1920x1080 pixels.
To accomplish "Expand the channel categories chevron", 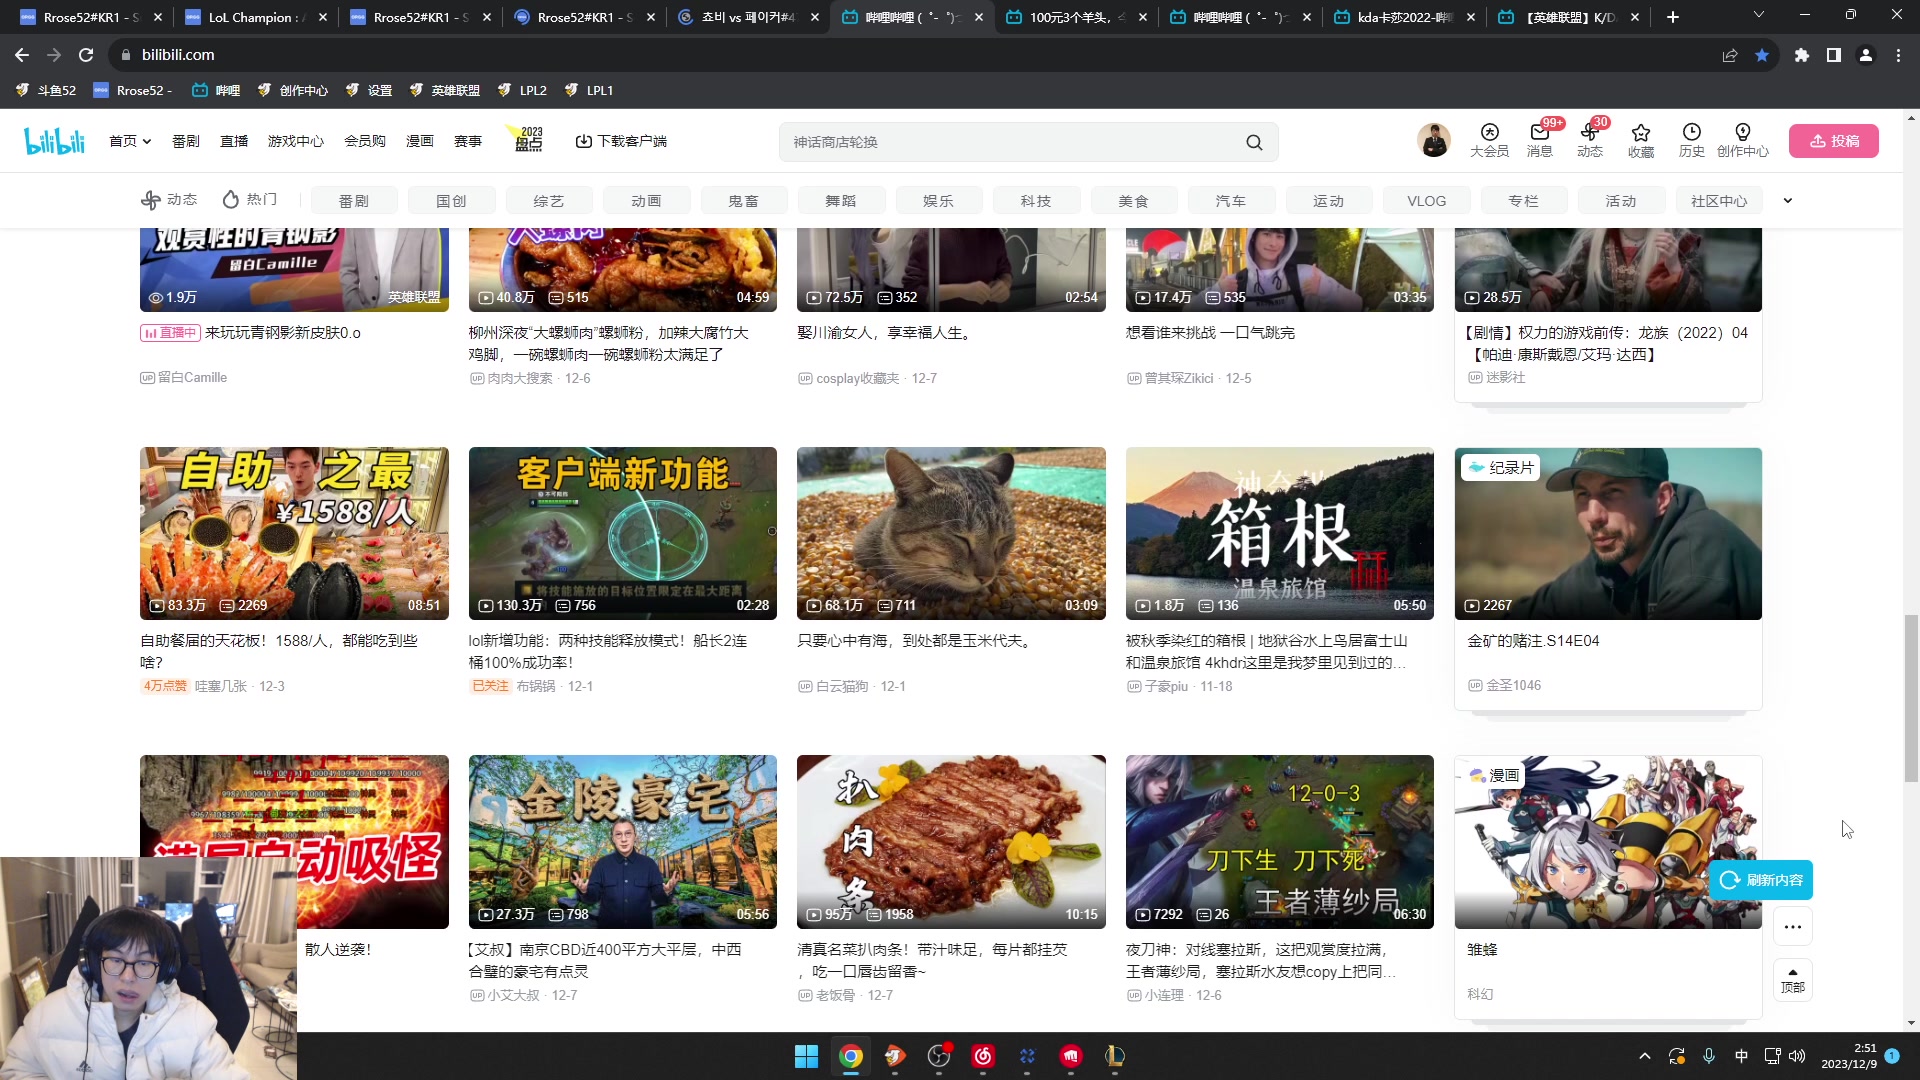I will pos(1788,200).
